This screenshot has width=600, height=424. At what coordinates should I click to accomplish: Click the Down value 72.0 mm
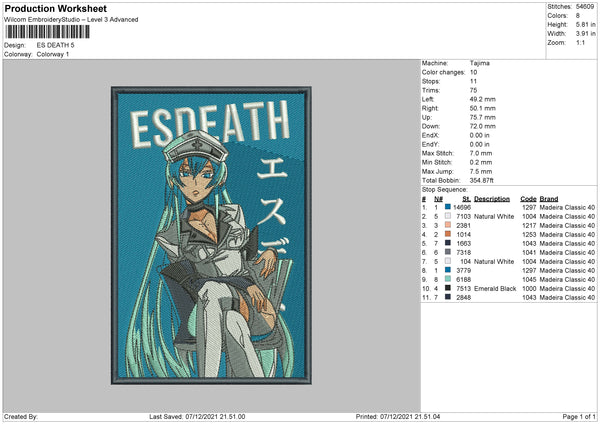click(x=483, y=126)
